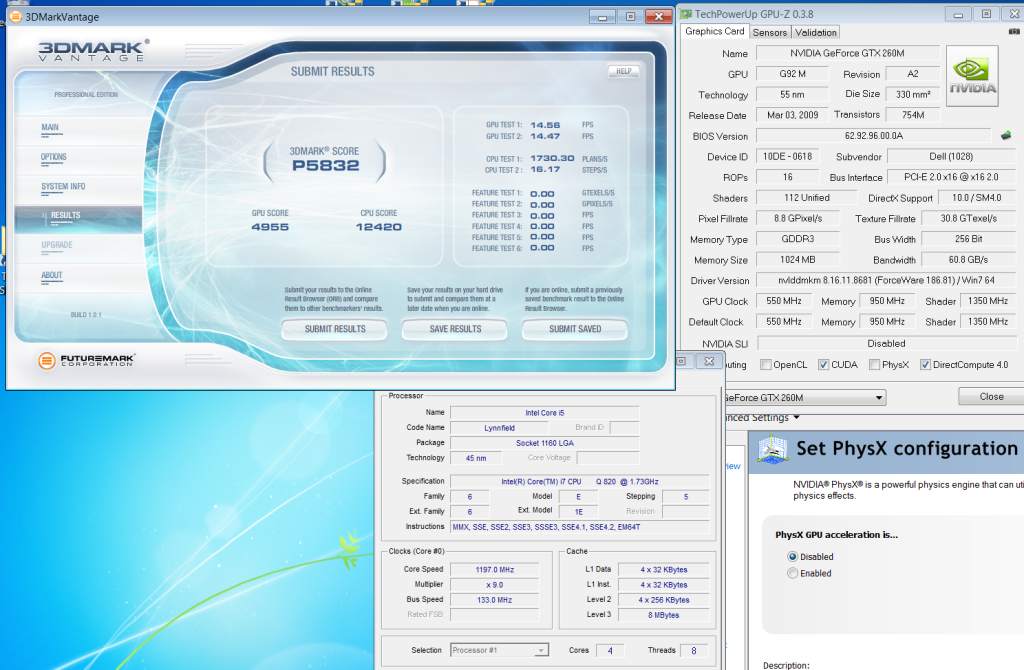Viewport: 1024px width, 670px height.
Task: Click the SAVE RESULTS button
Action: coord(455,329)
